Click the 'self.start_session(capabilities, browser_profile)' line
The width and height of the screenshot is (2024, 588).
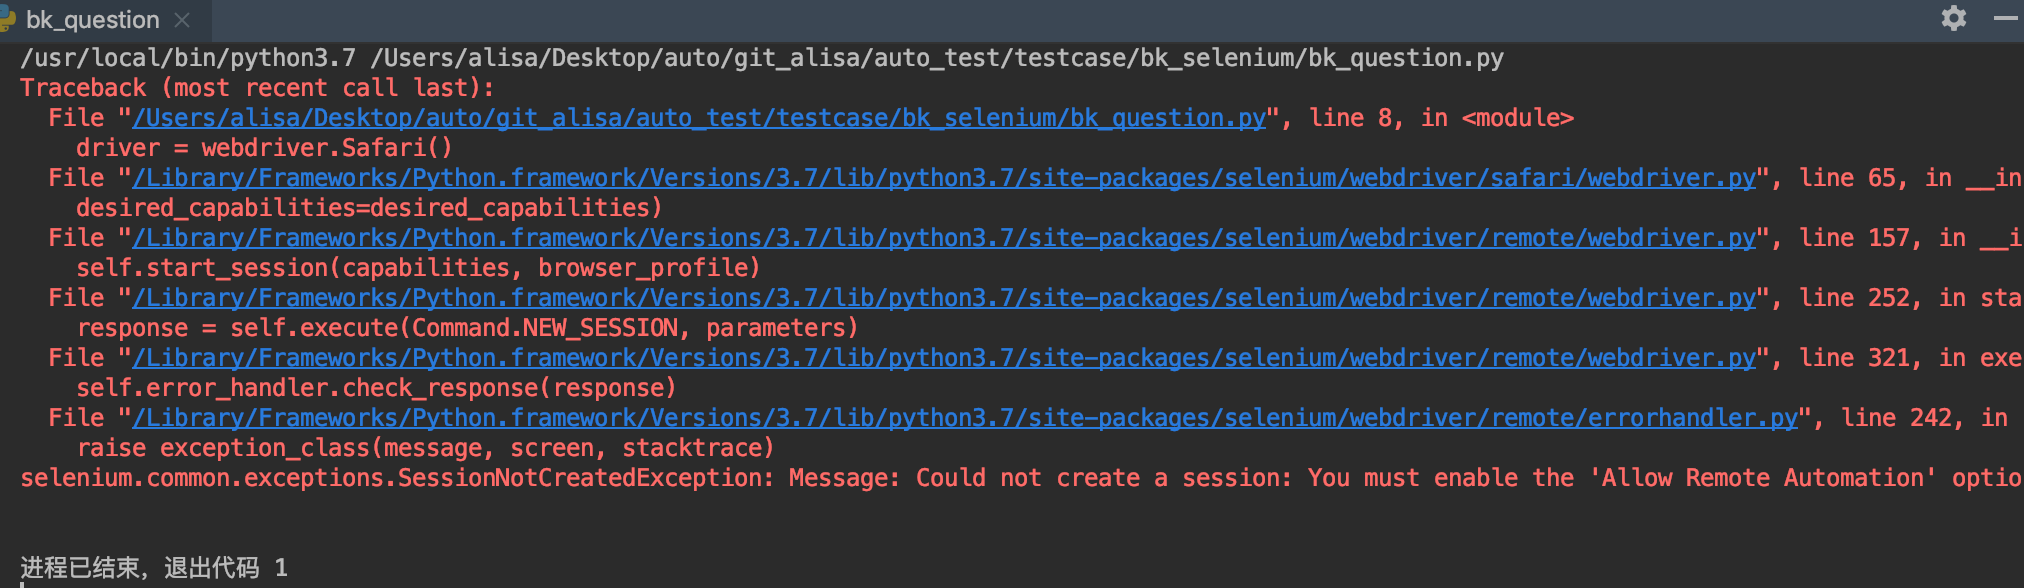pos(418,268)
